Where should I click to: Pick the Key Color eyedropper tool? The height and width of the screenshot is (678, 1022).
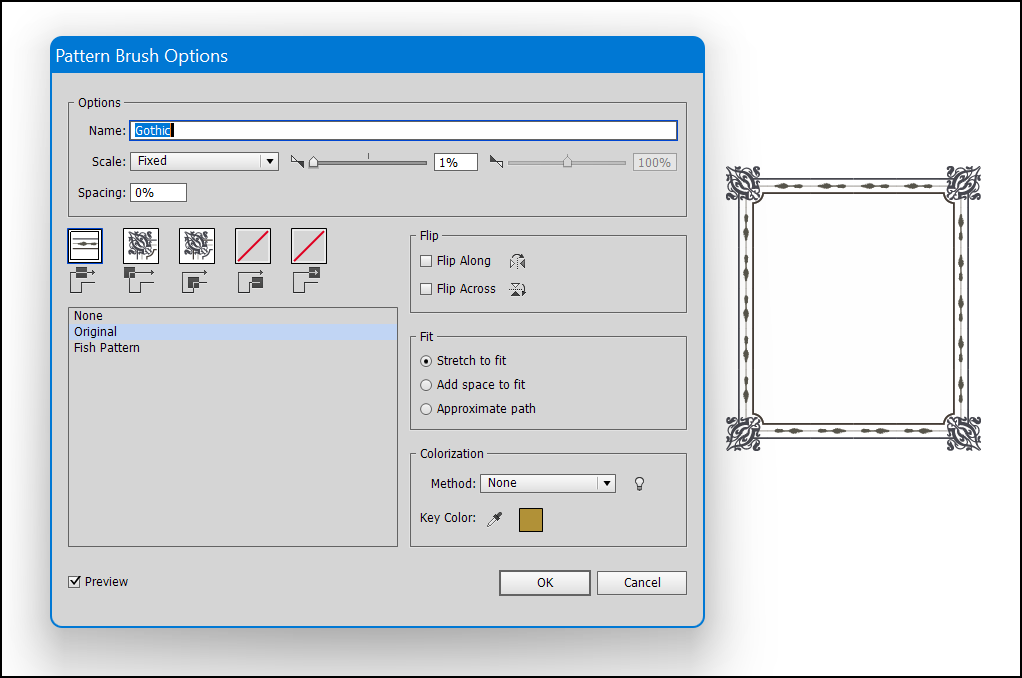pyautogui.click(x=494, y=519)
